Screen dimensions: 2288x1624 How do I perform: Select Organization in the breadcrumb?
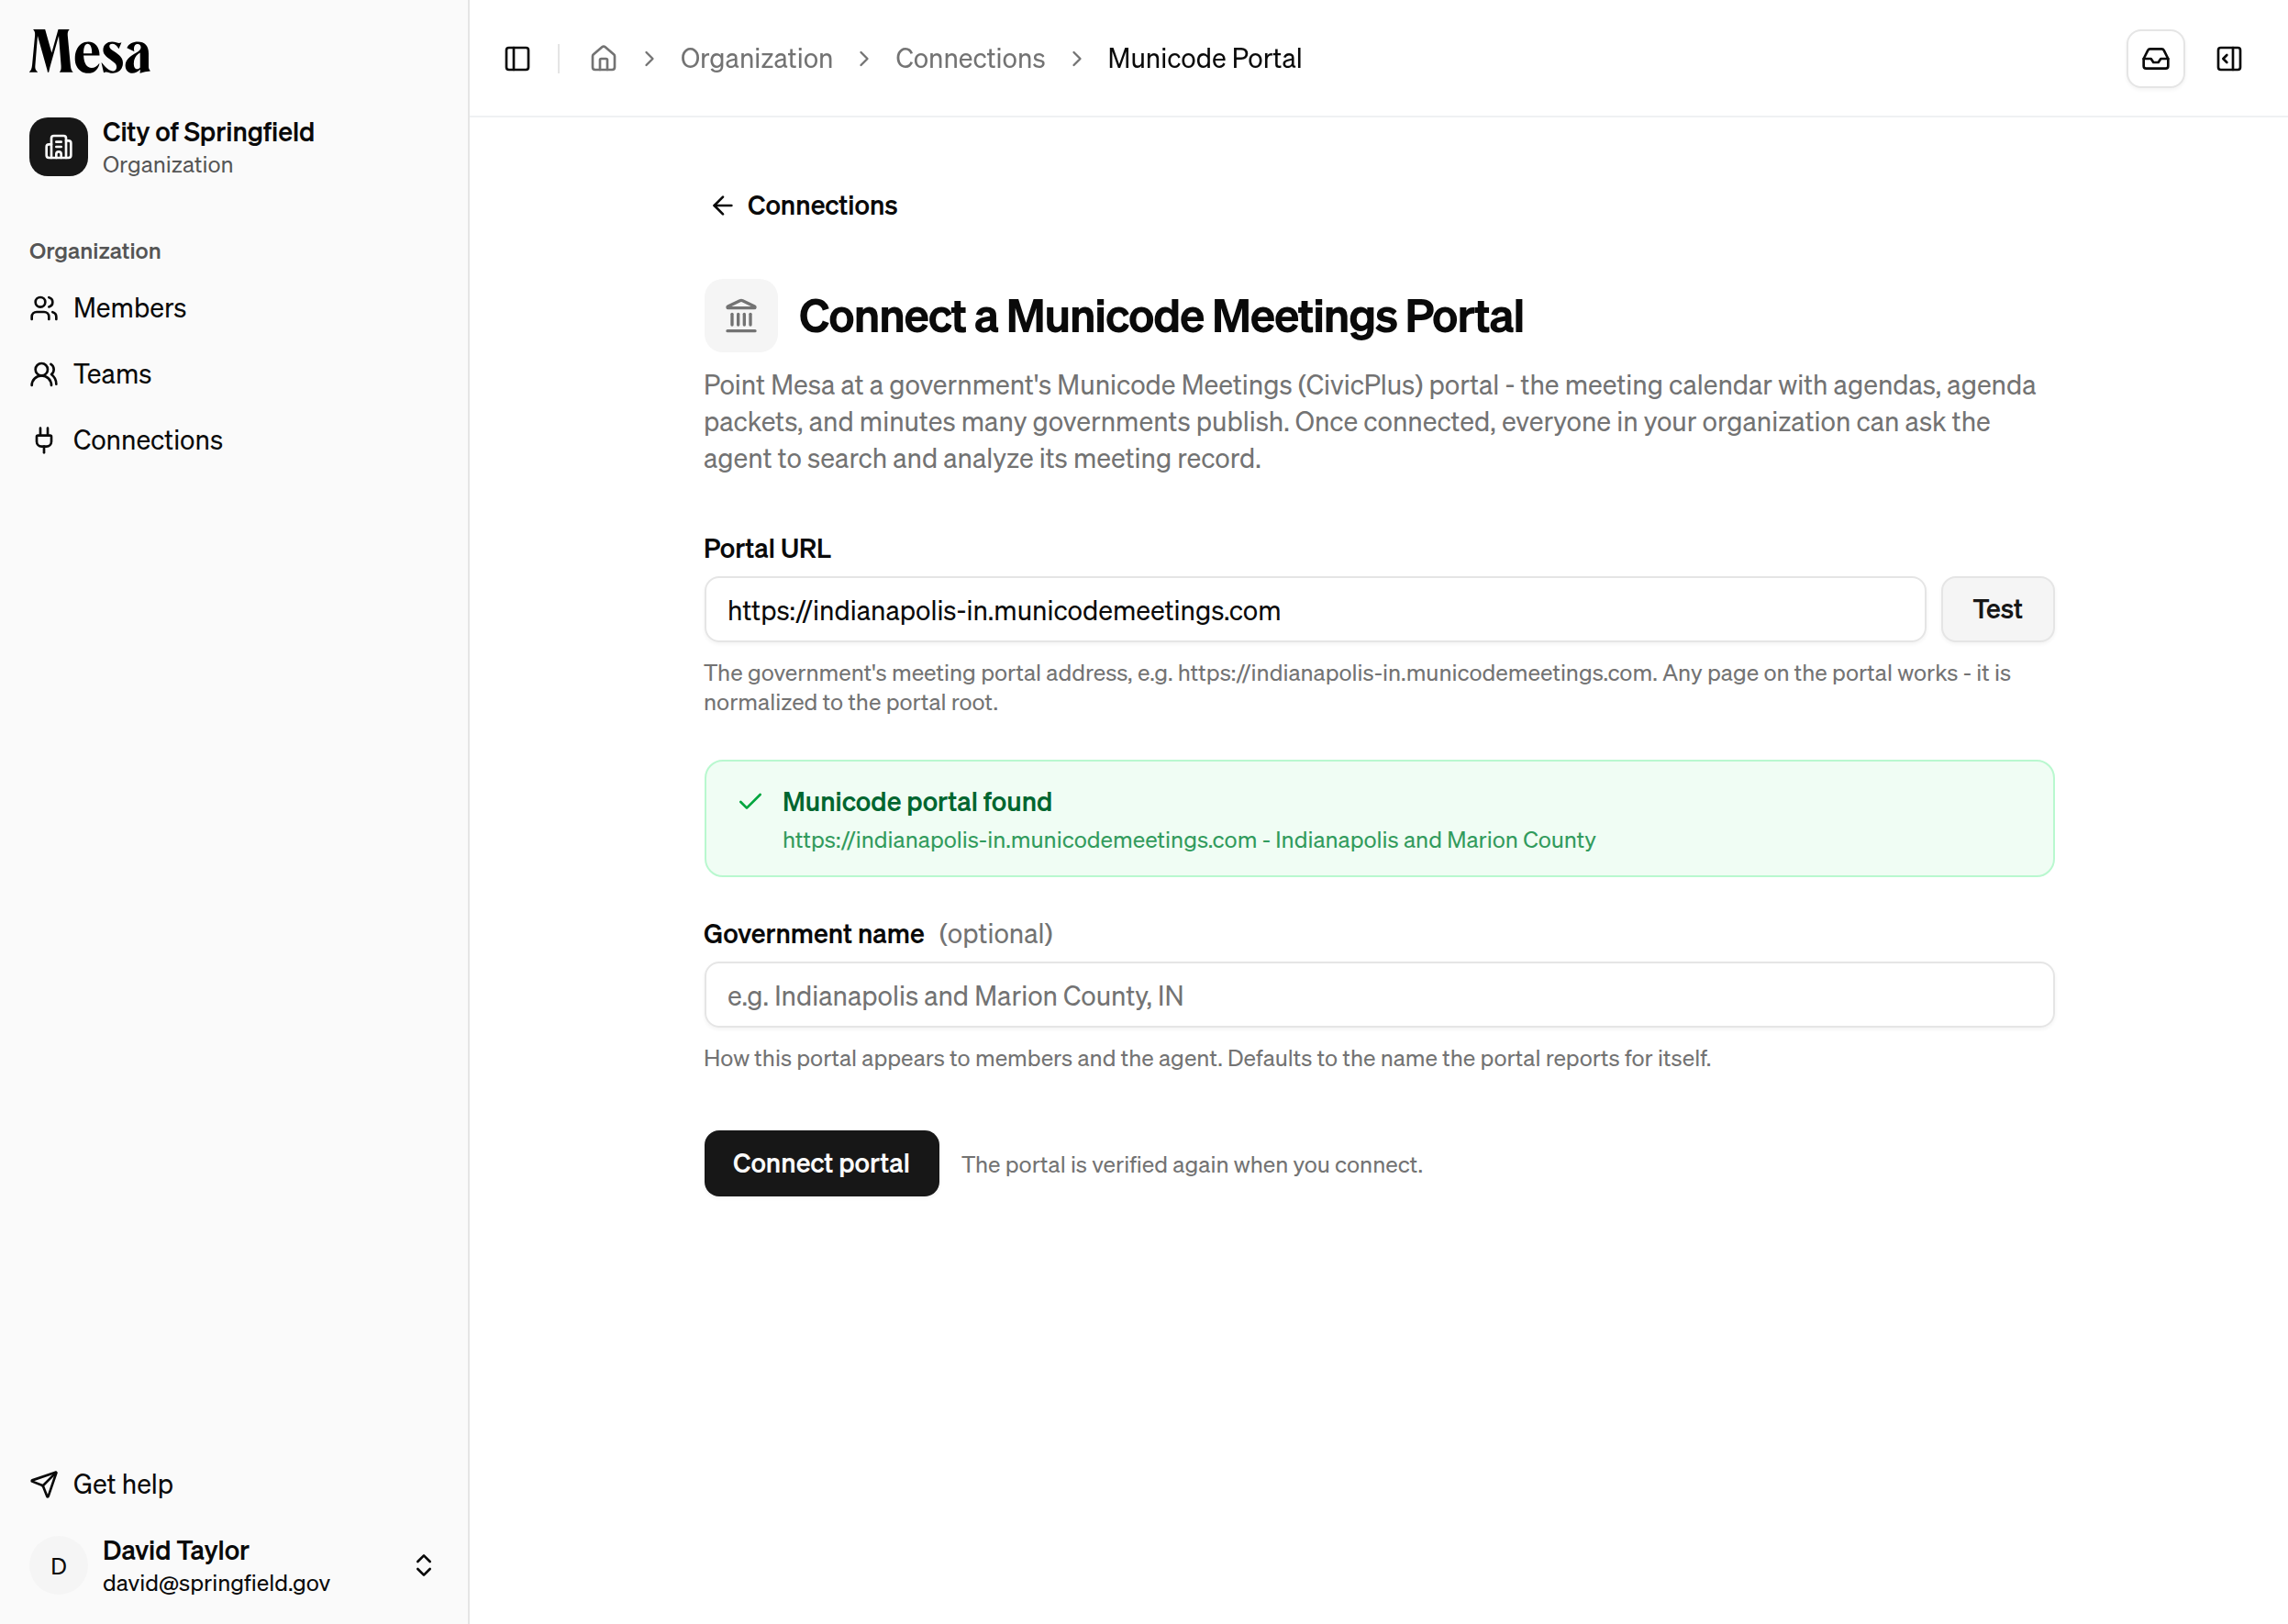coord(756,59)
